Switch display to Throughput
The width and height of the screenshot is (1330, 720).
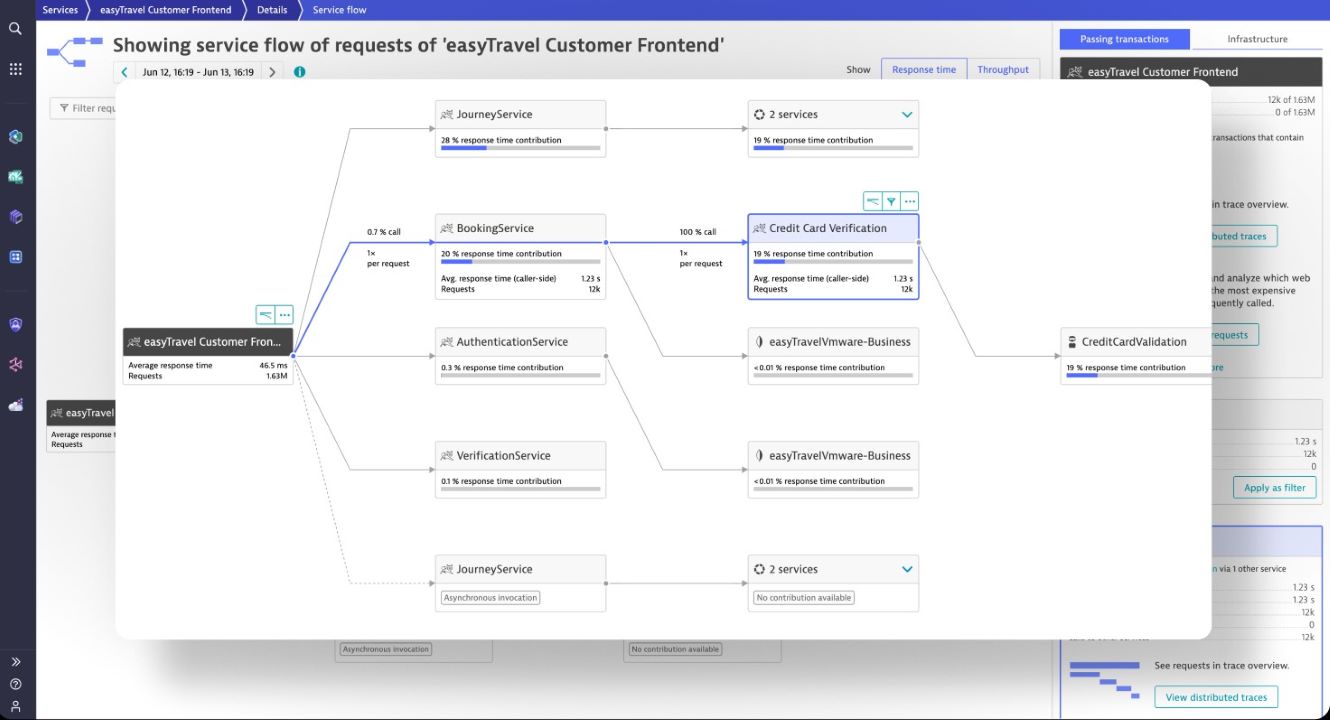tap(1003, 70)
